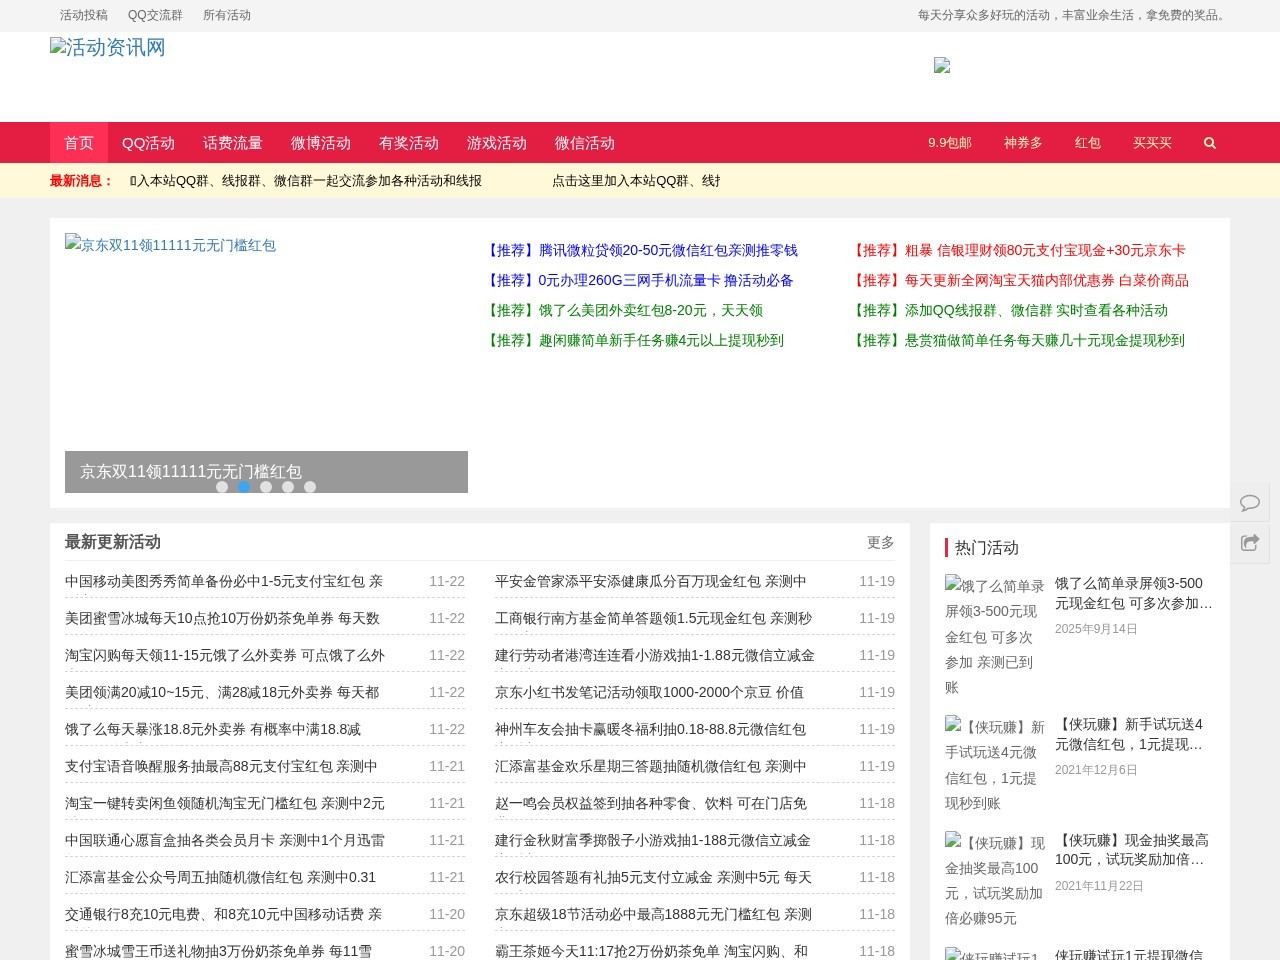The height and width of the screenshot is (960, 1280).
Task: Open 0元办理260G三网手机流量卡 recommendation
Action: point(638,280)
